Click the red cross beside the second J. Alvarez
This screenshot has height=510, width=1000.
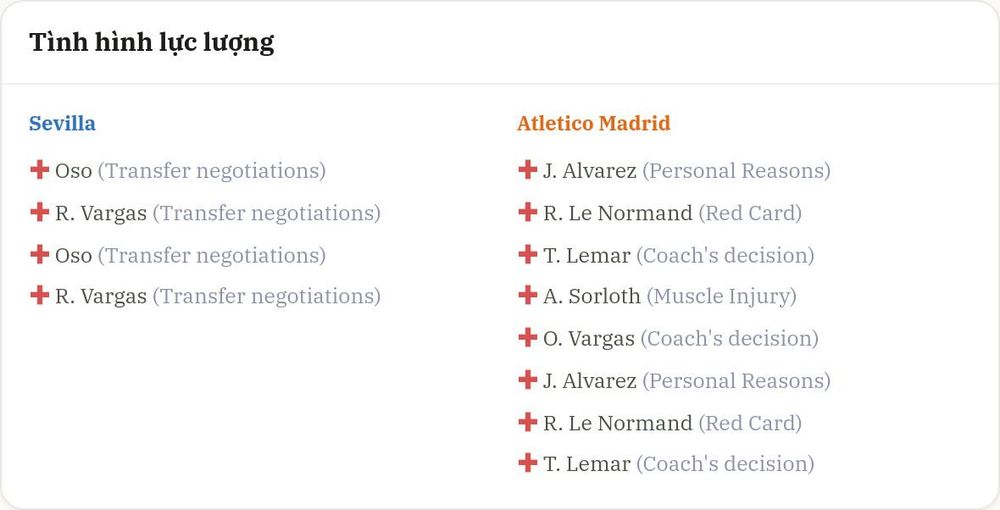pyautogui.click(x=527, y=379)
